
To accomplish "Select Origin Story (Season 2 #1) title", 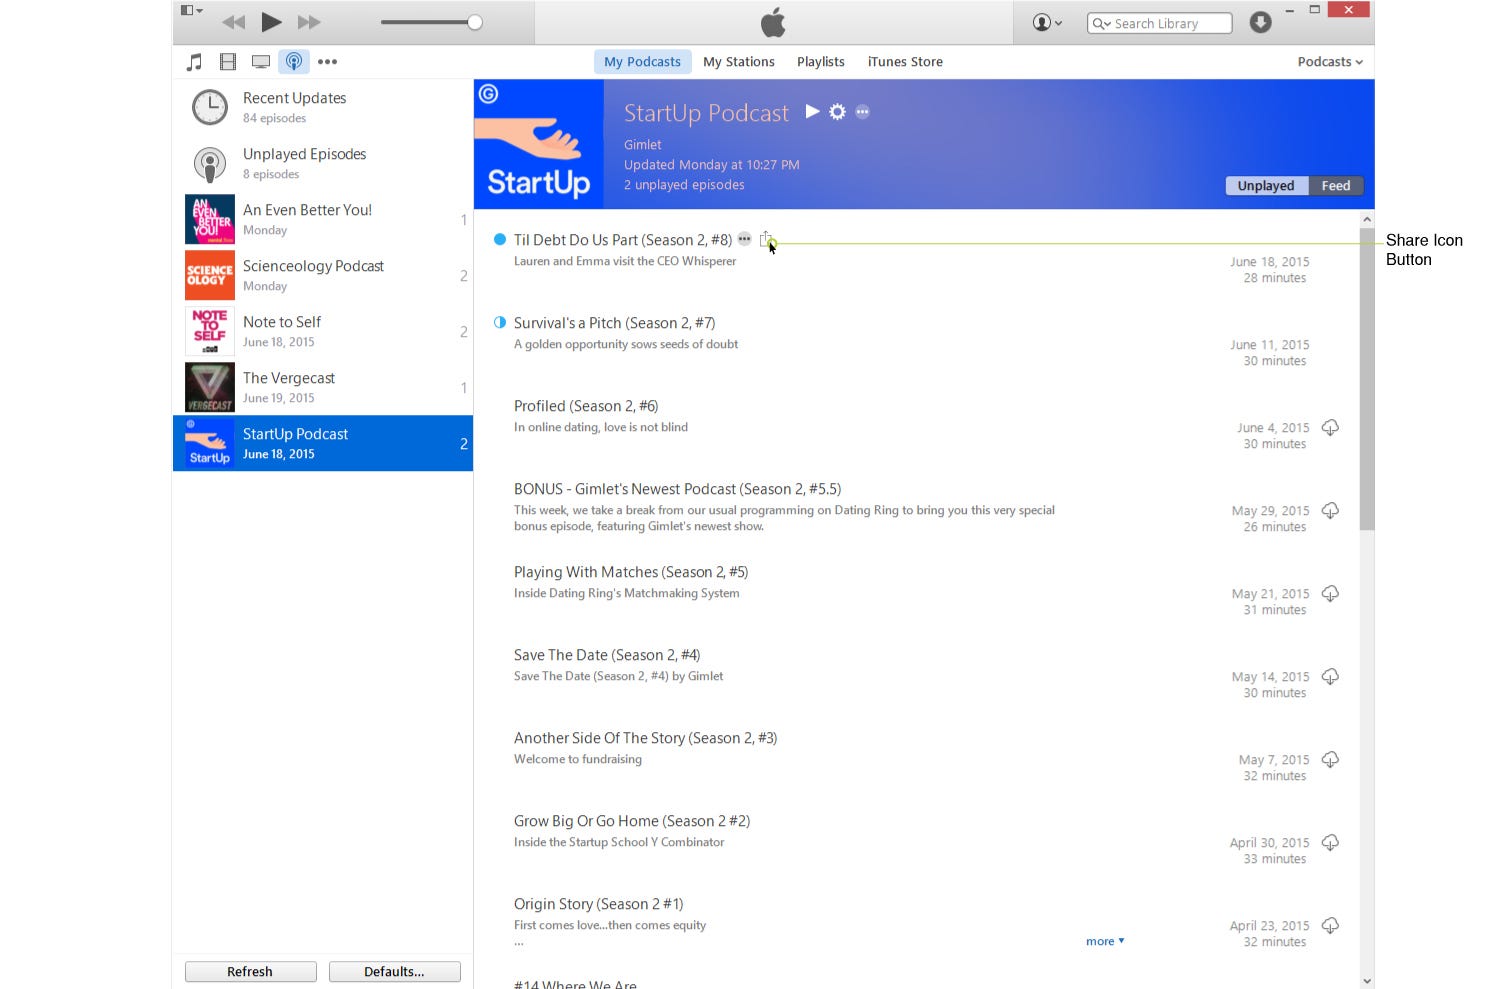I will tap(598, 904).
